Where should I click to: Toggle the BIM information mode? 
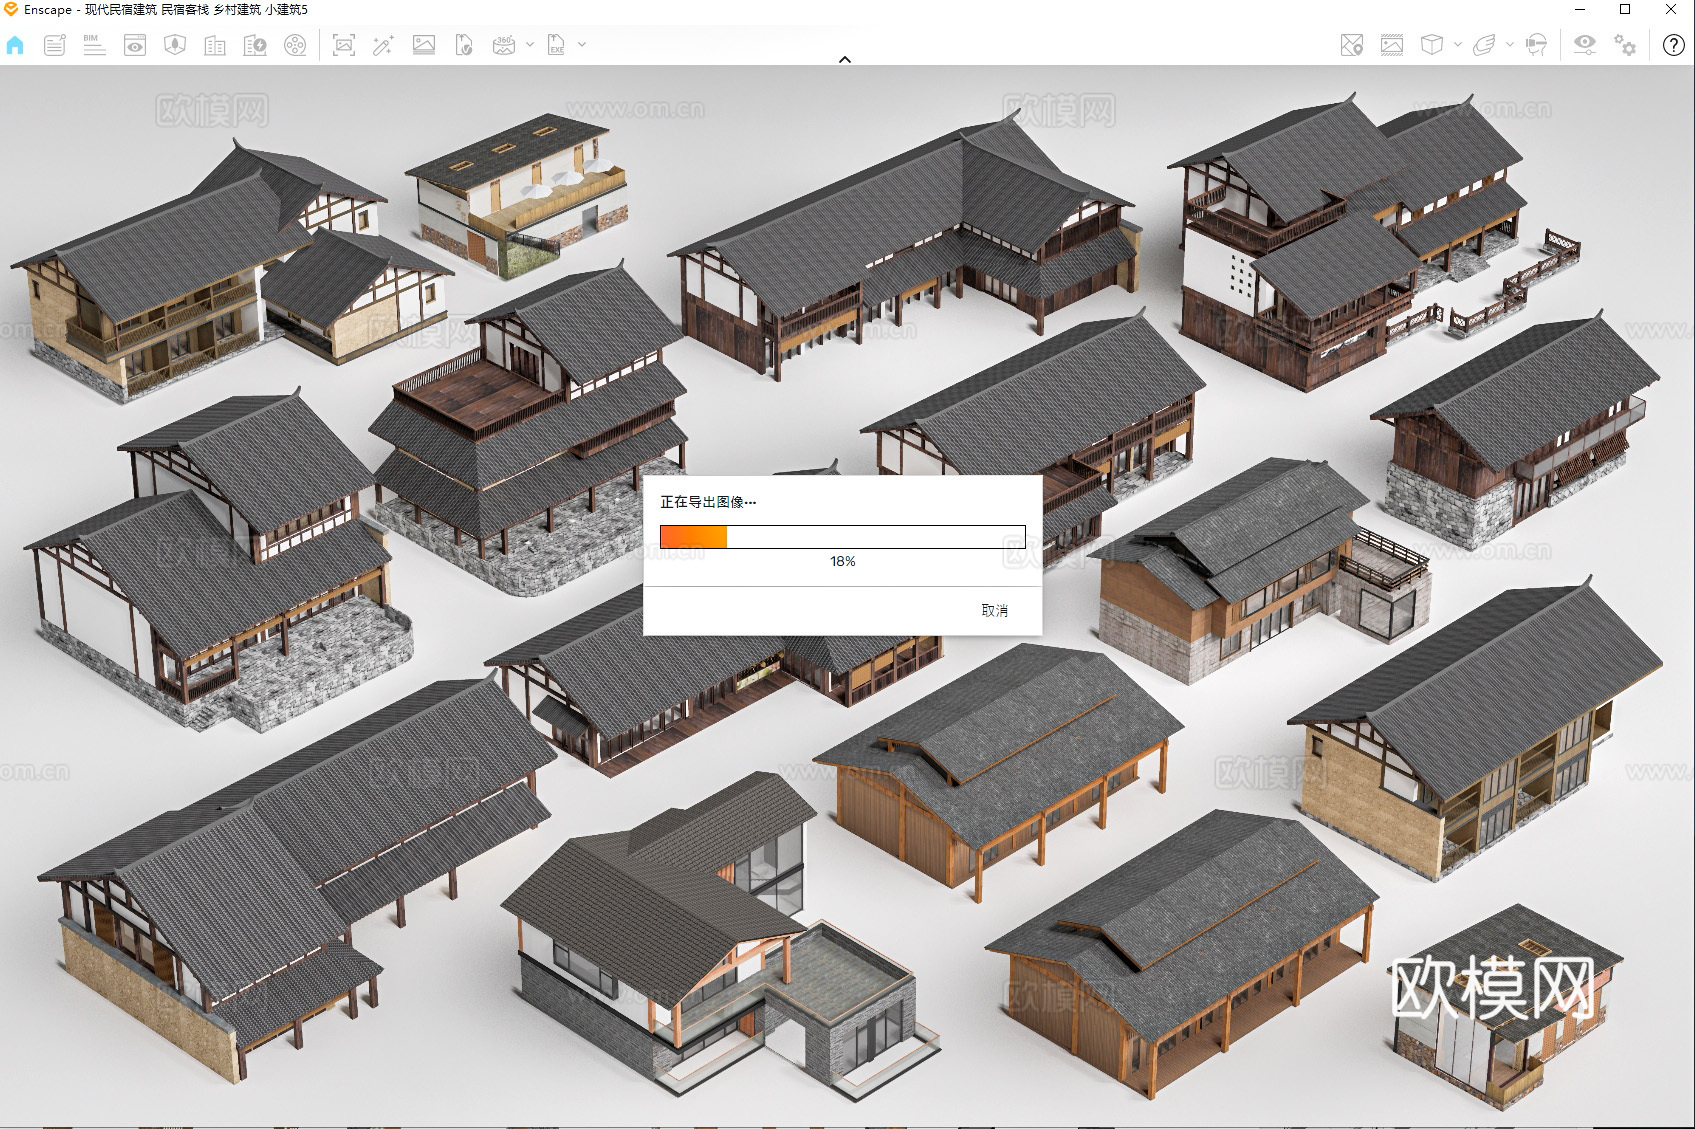94,45
